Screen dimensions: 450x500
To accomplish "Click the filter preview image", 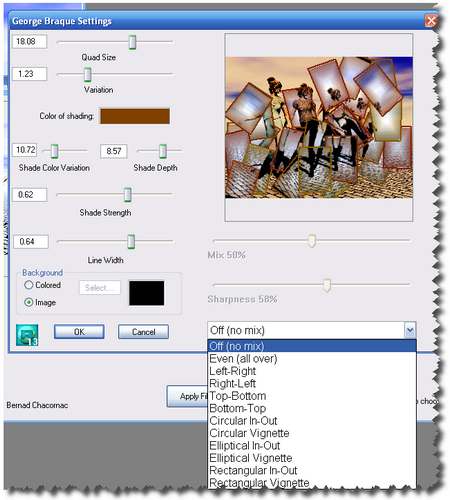I will (x=319, y=127).
